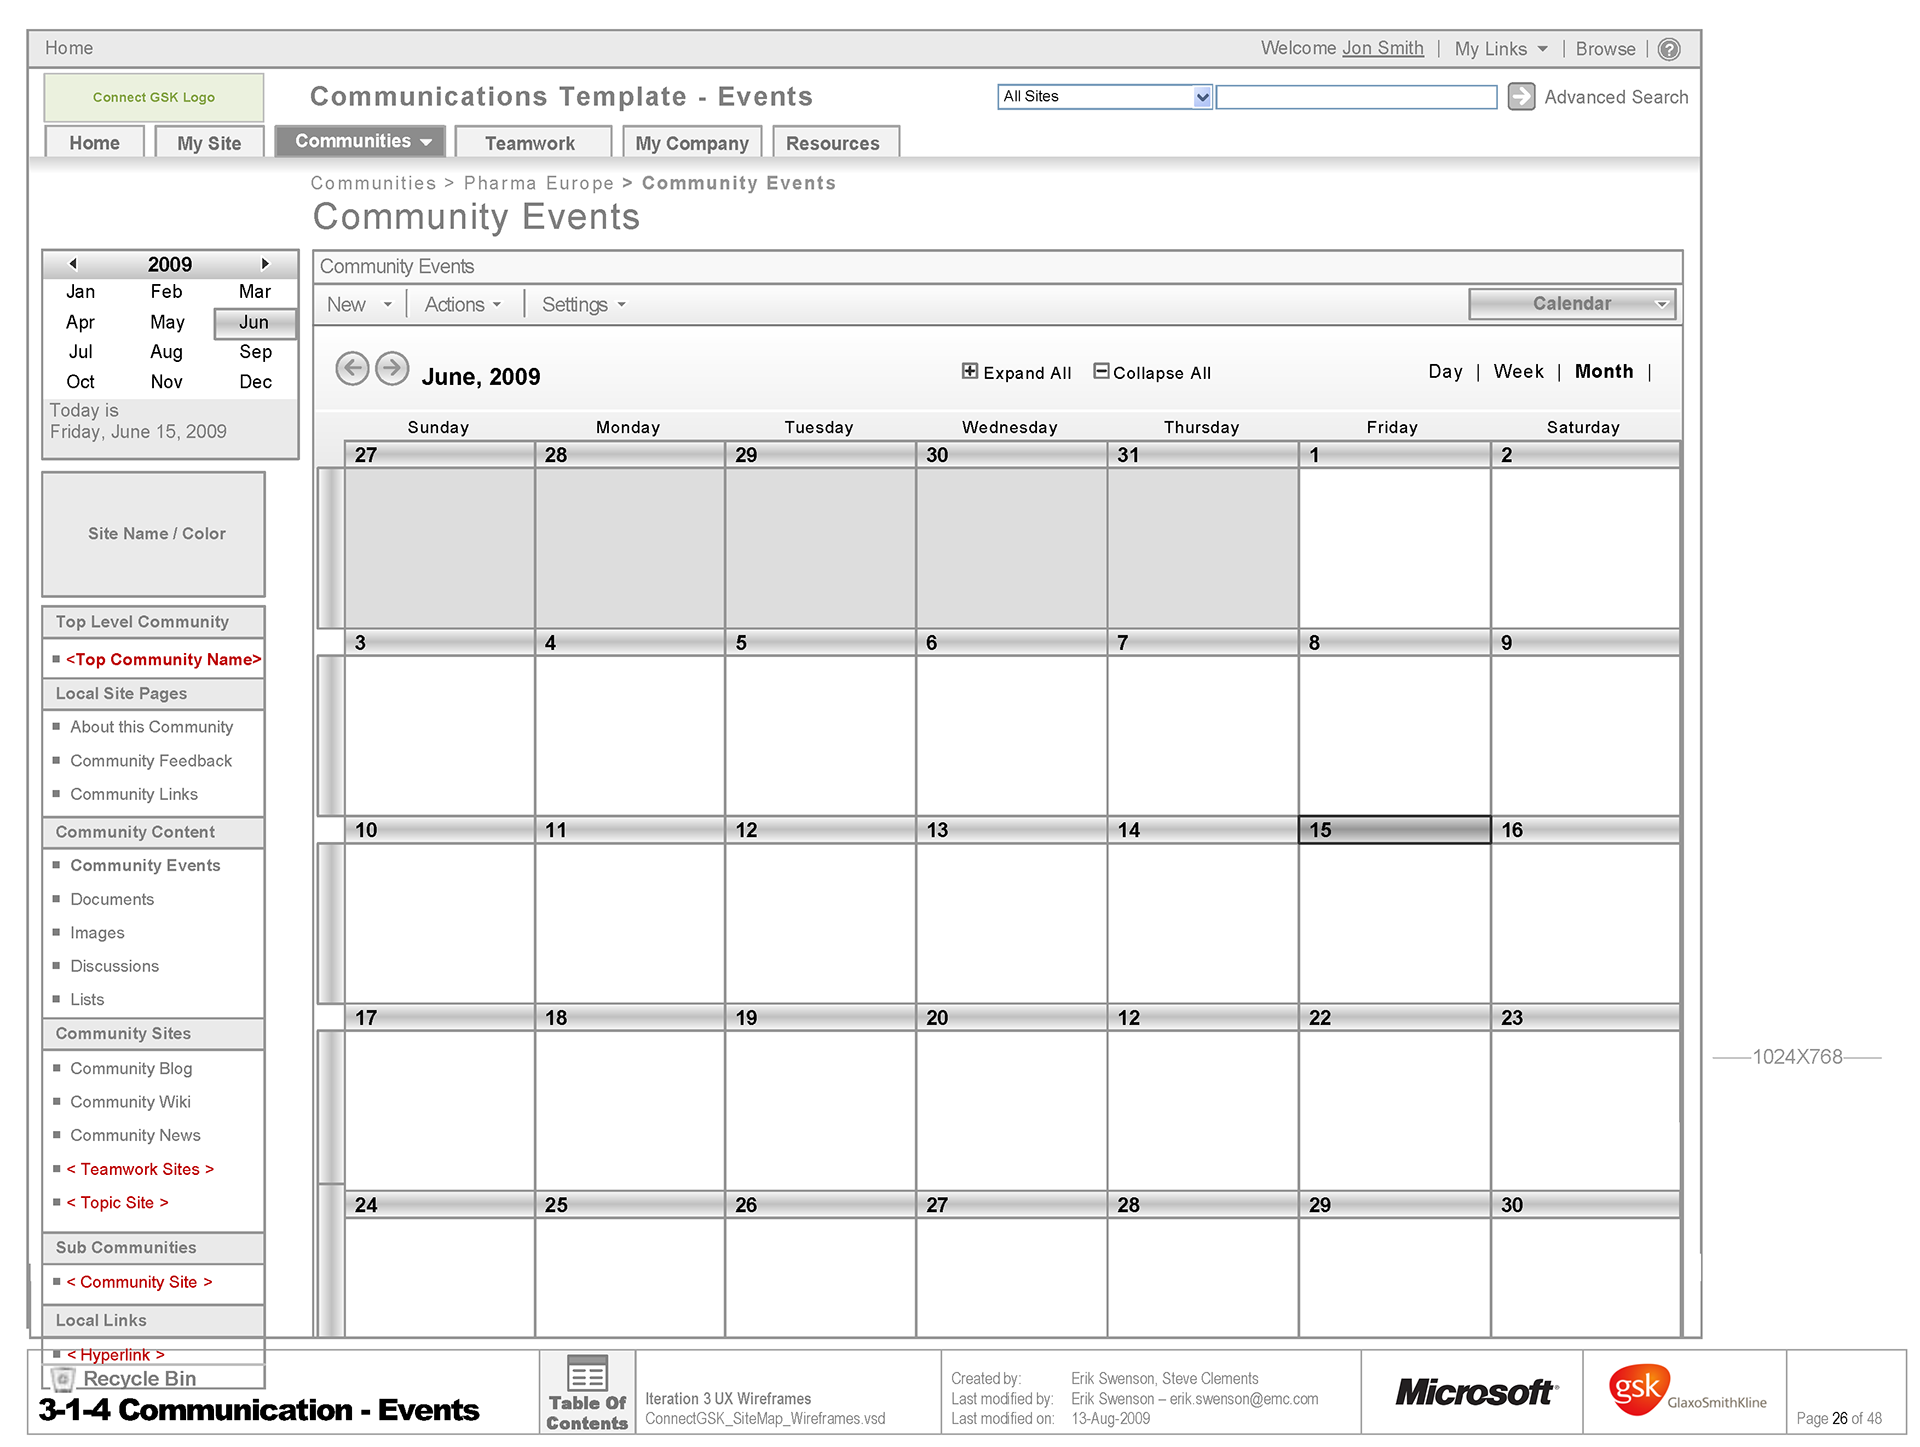Open the Recycle Bin
The height and width of the screenshot is (1447, 1920).
(x=139, y=1378)
